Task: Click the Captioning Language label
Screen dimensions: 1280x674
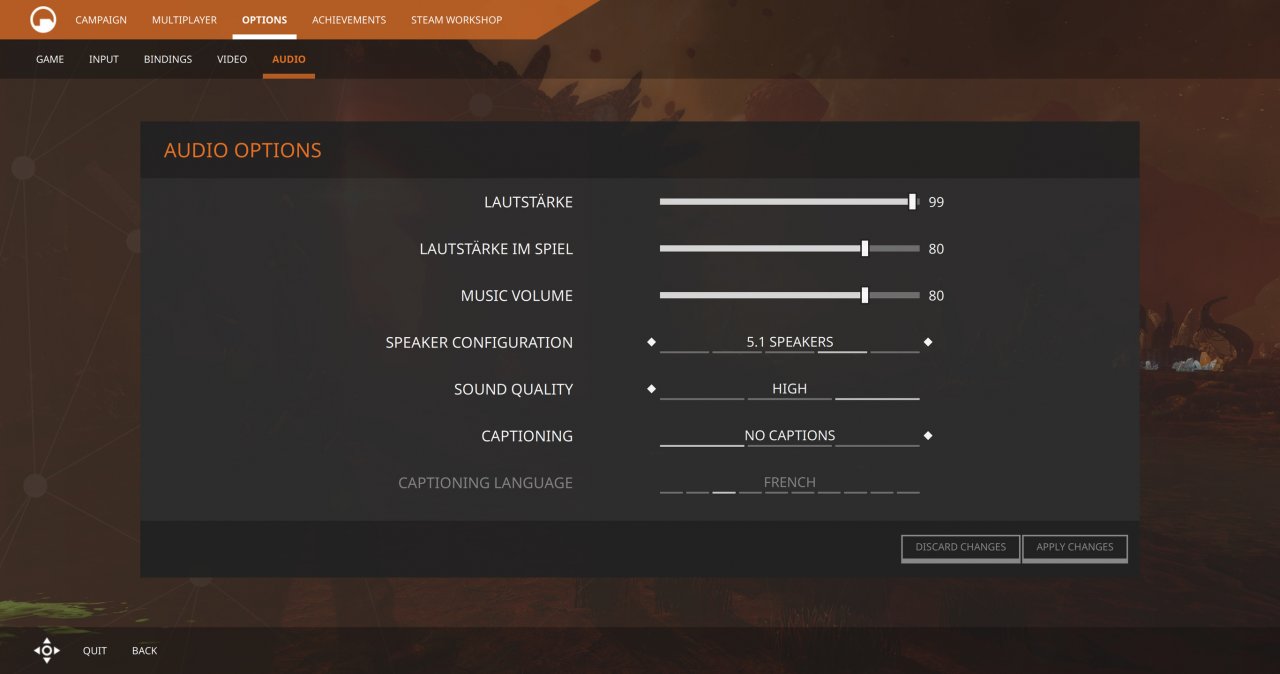Action: (486, 483)
